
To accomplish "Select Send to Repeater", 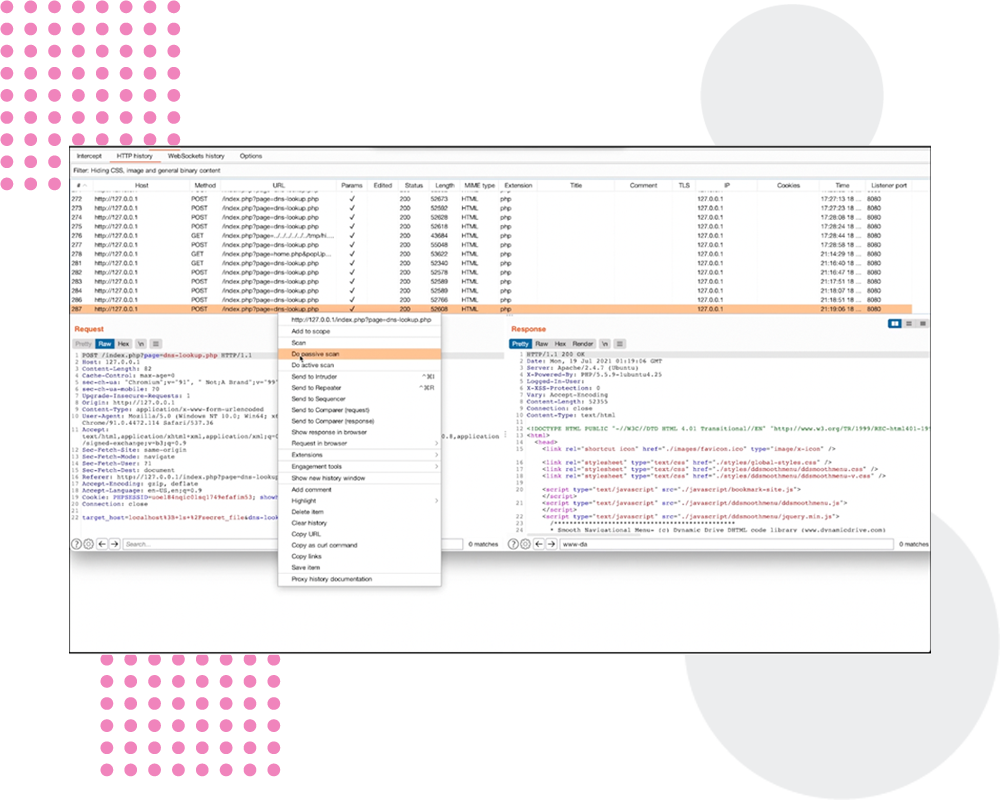I will (360, 388).
